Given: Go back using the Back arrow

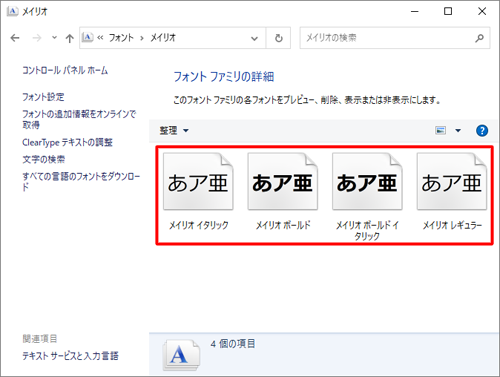Looking at the screenshot, I should 15,38.
